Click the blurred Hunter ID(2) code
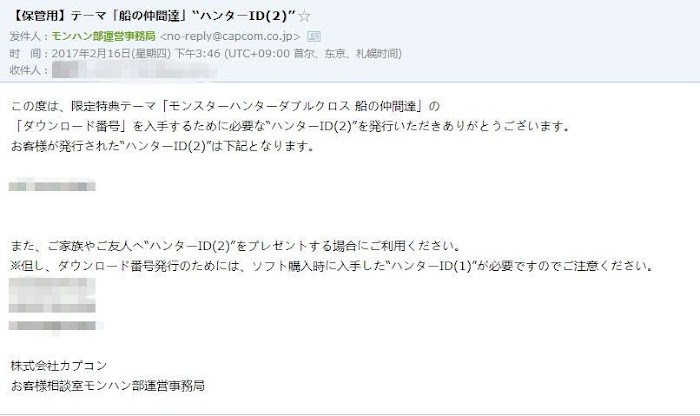 click(52, 185)
